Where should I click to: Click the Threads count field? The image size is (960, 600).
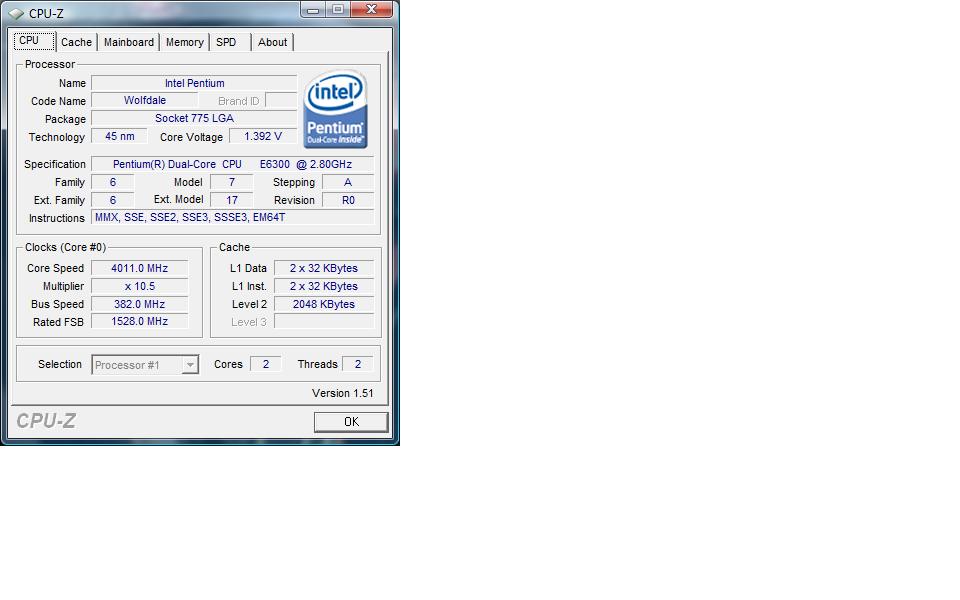pos(358,364)
